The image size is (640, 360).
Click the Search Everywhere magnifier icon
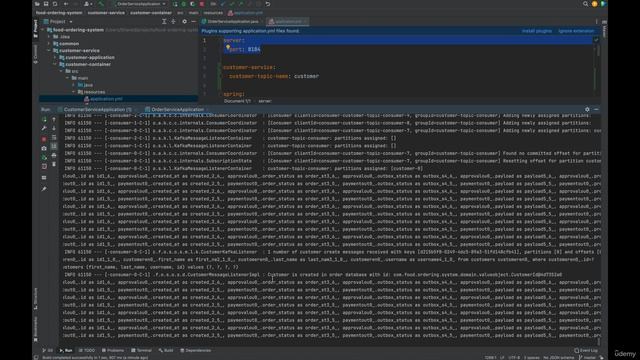pos(585,4)
